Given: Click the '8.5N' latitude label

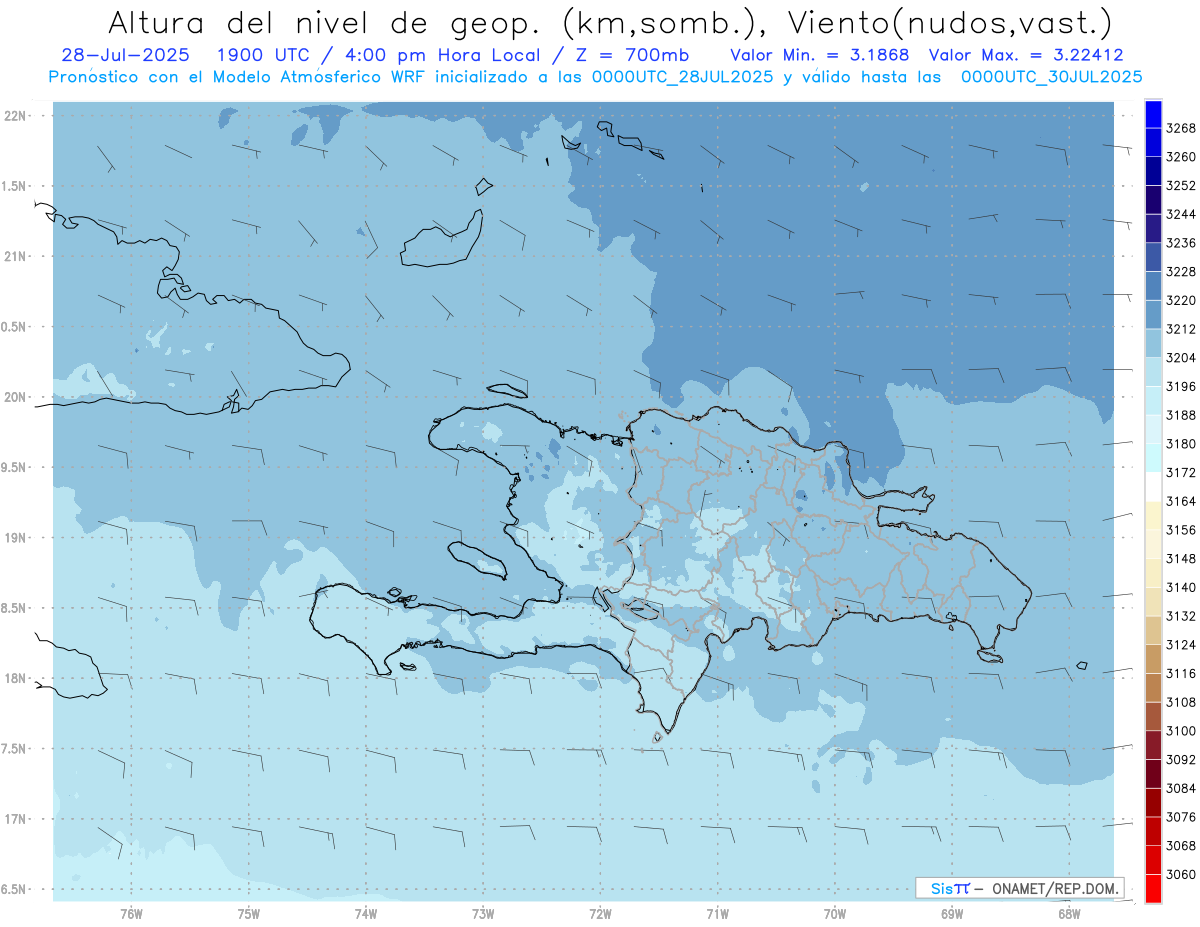Looking at the screenshot, I should (14, 608).
